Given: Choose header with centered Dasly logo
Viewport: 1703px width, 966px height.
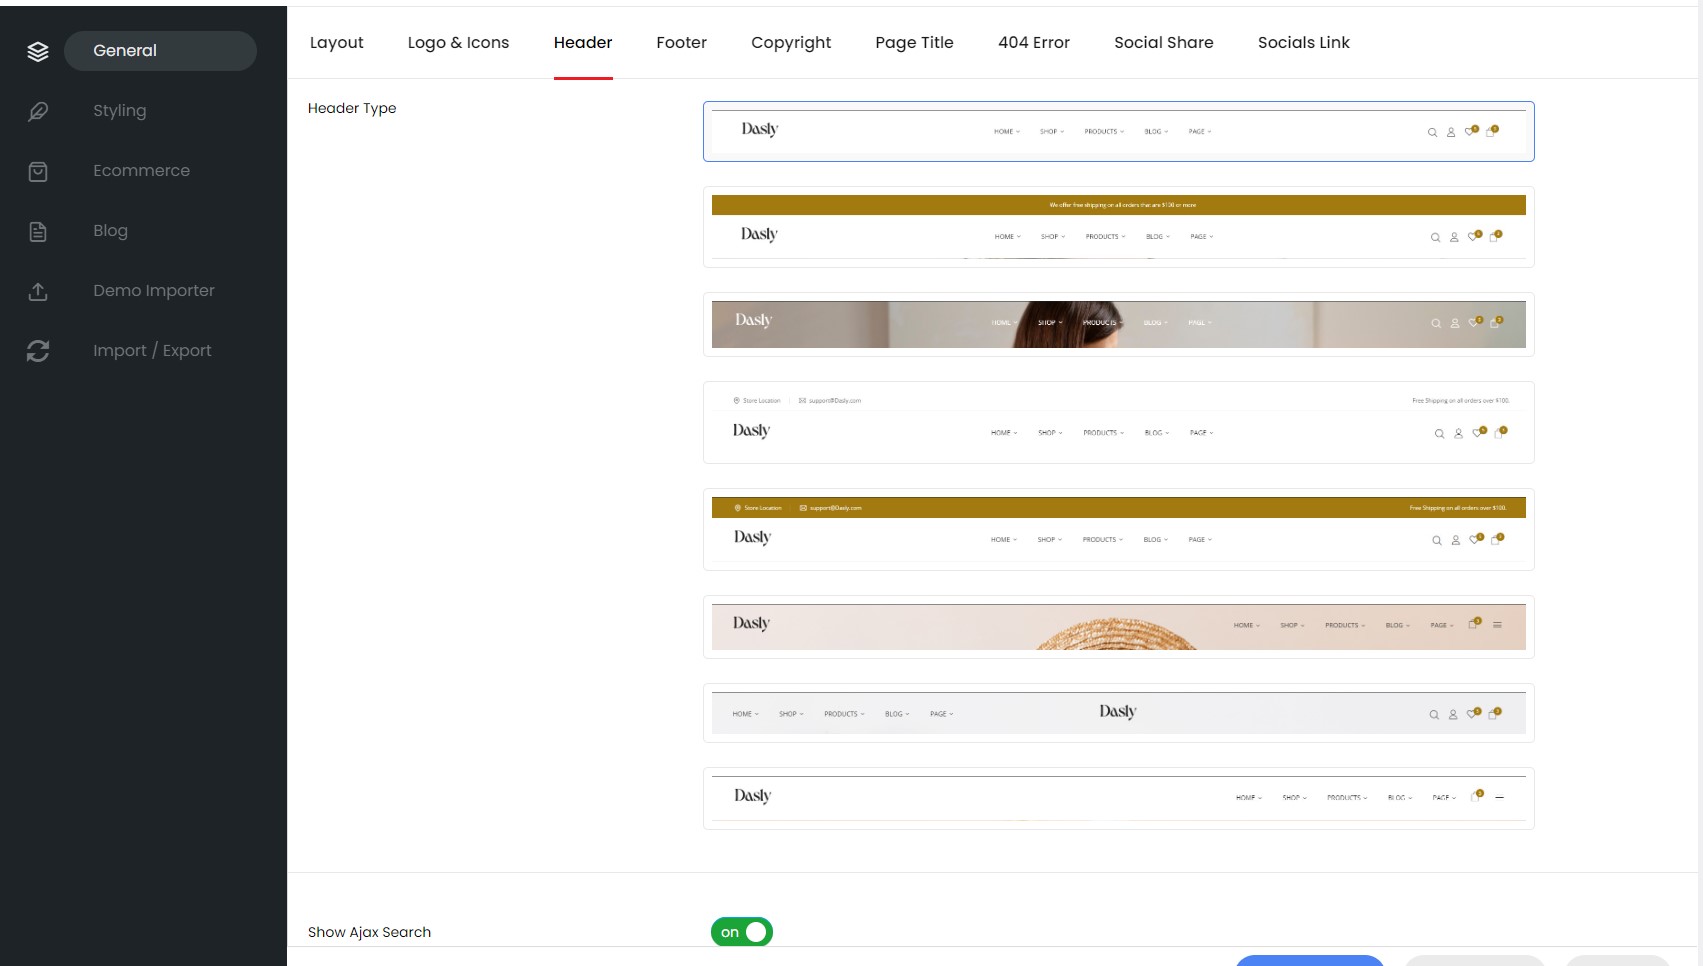Looking at the screenshot, I should [1119, 713].
